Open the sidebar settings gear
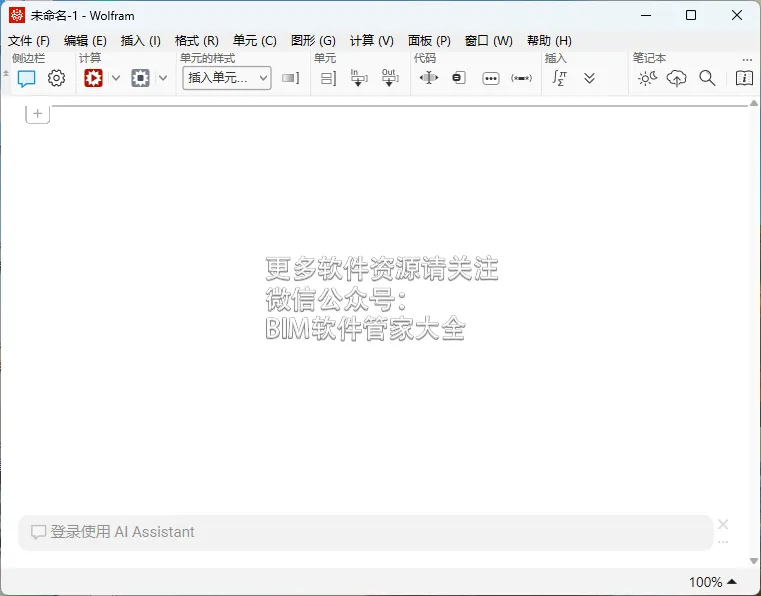 tap(56, 78)
